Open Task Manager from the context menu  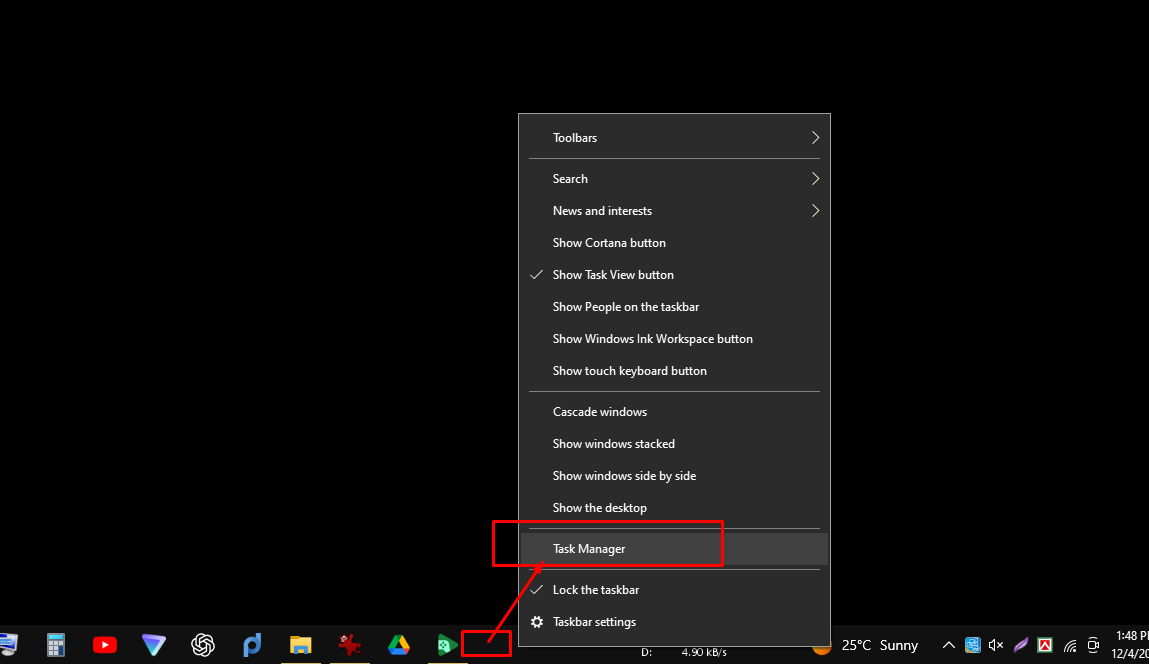[x=589, y=548]
